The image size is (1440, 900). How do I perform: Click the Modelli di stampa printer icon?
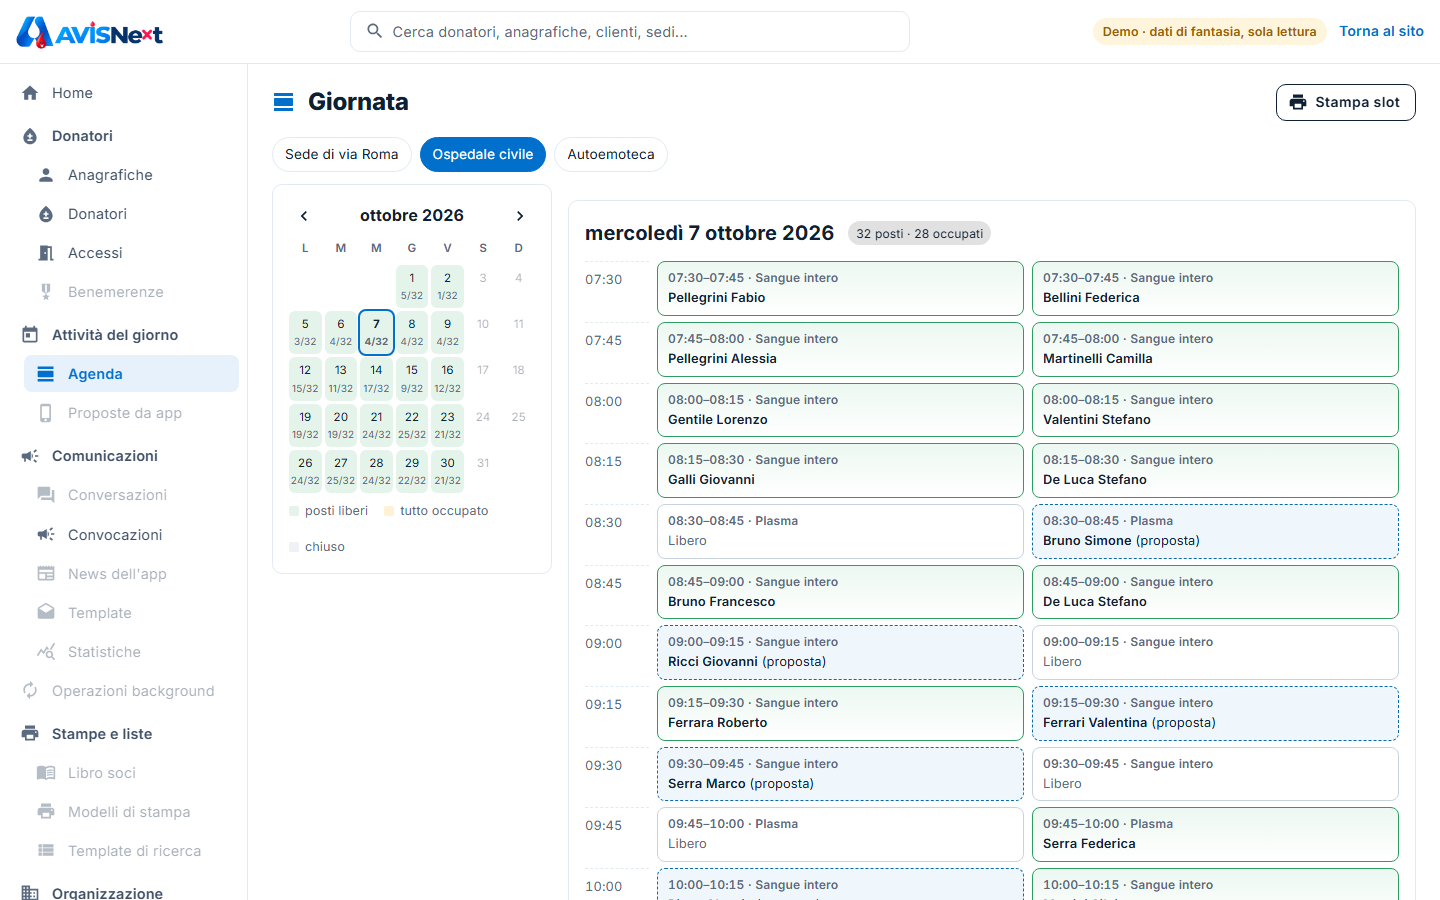pyautogui.click(x=46, y=812)
